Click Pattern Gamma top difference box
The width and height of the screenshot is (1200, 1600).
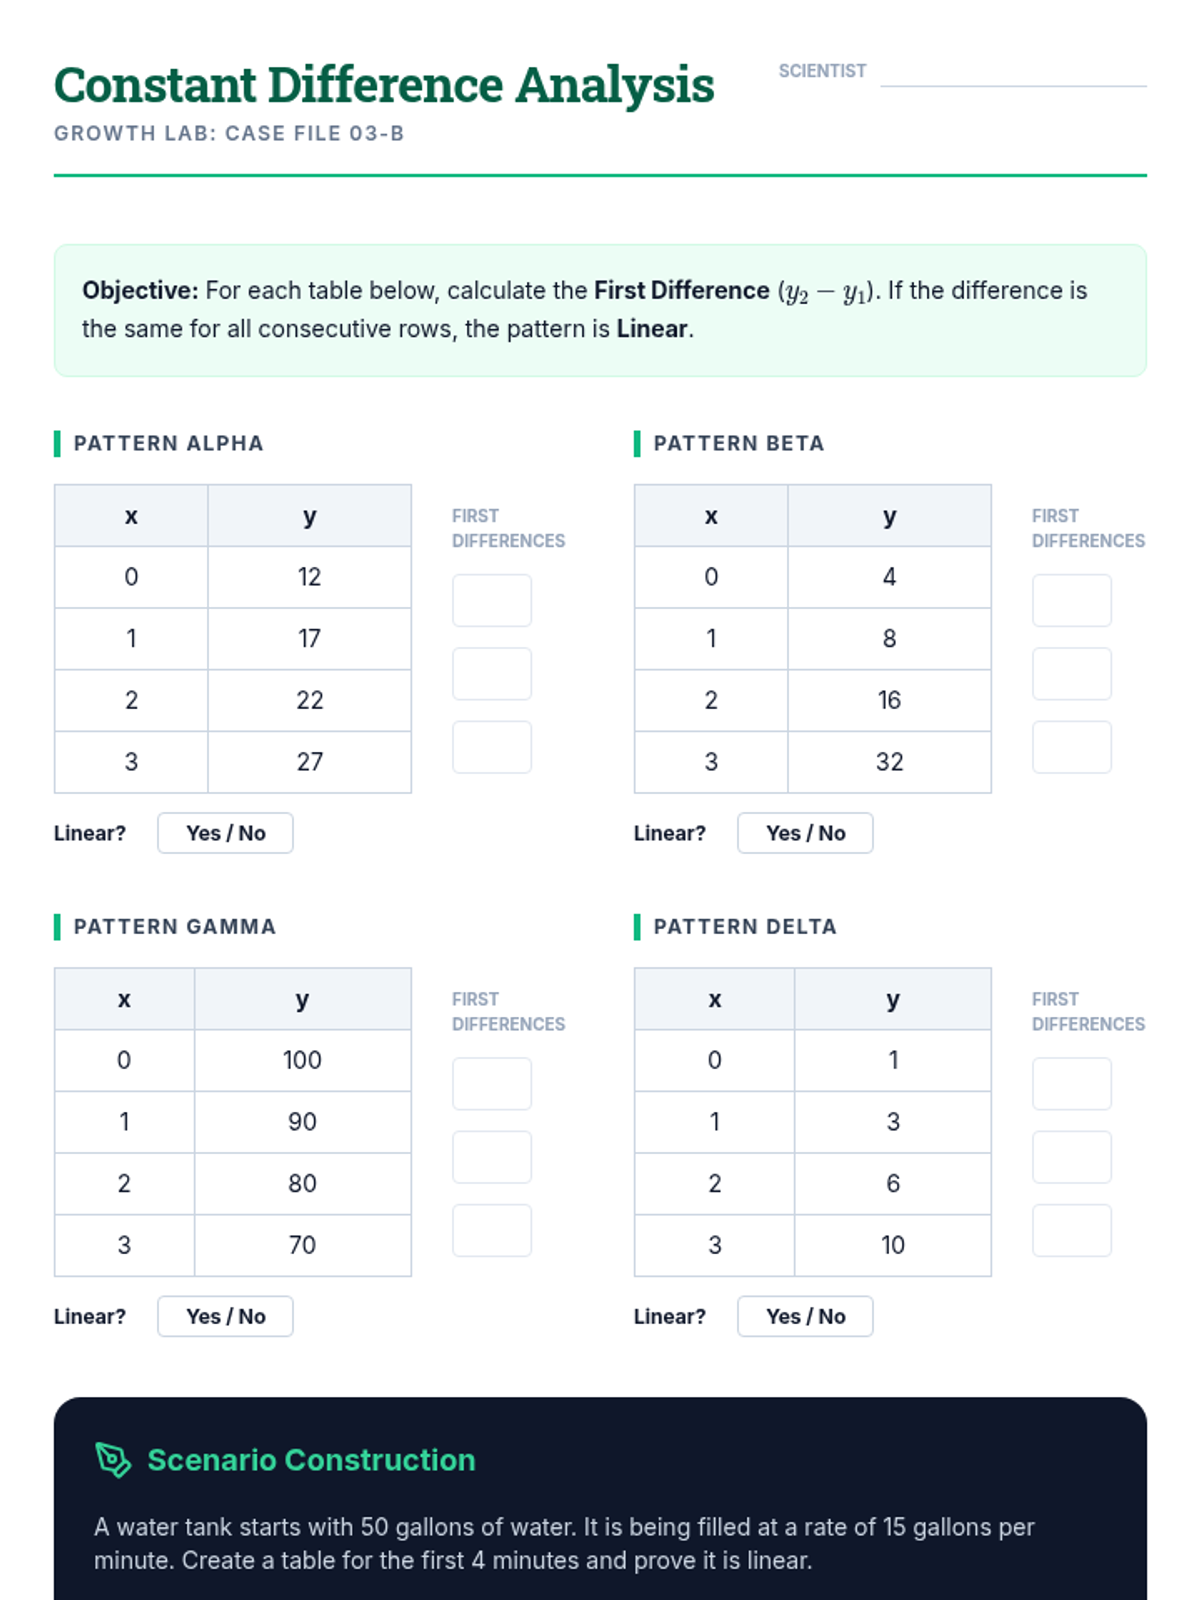pos(491,1084)
